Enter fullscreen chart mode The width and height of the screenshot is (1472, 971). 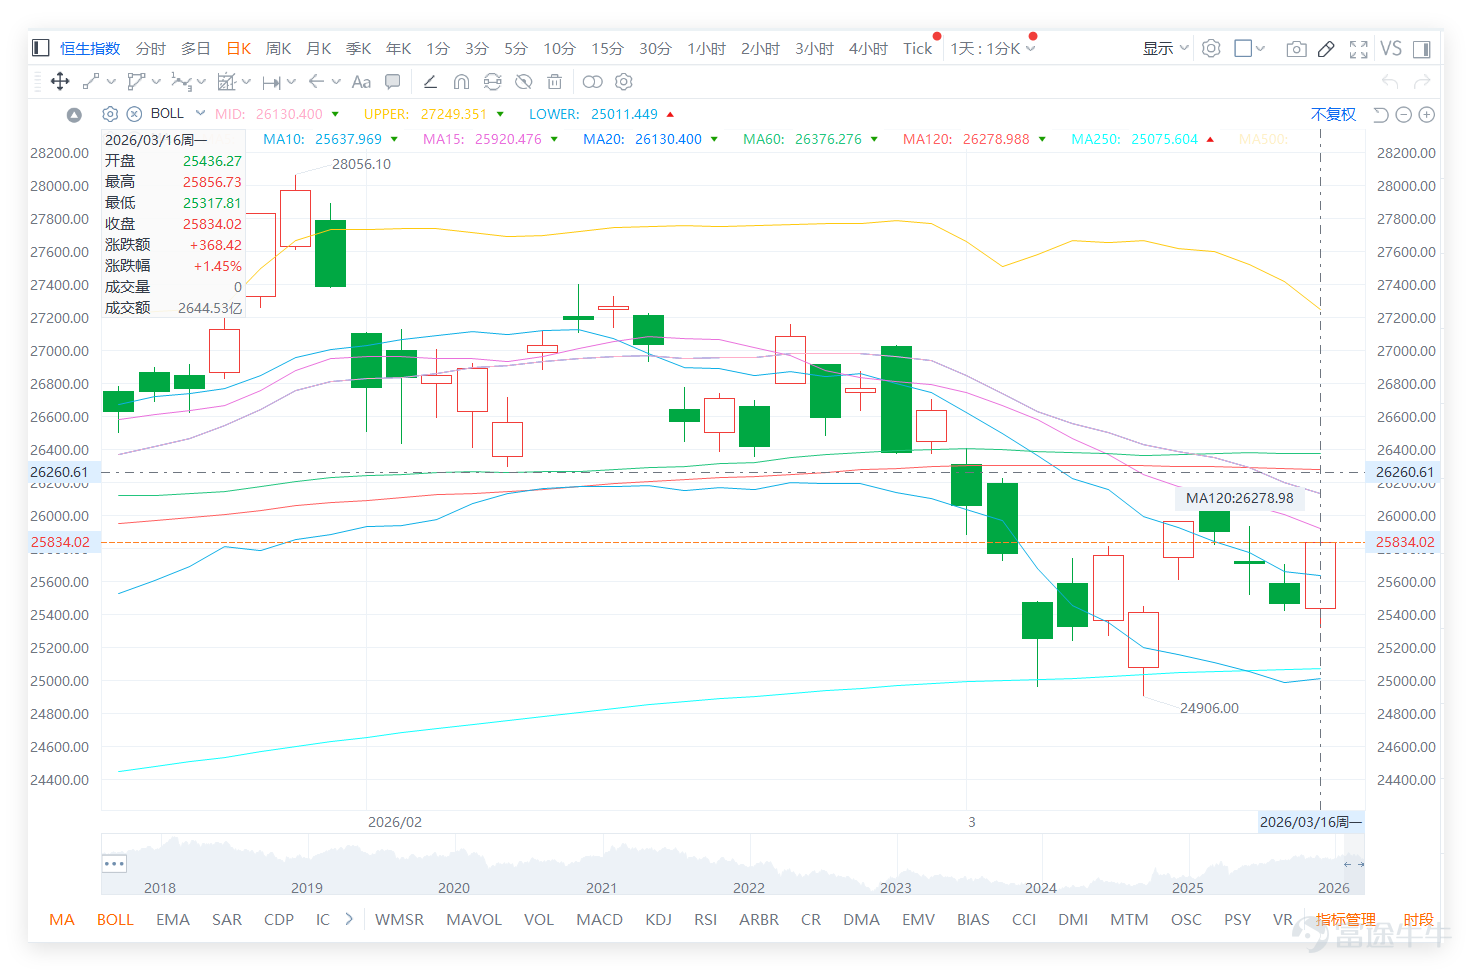pos(1358,49)
